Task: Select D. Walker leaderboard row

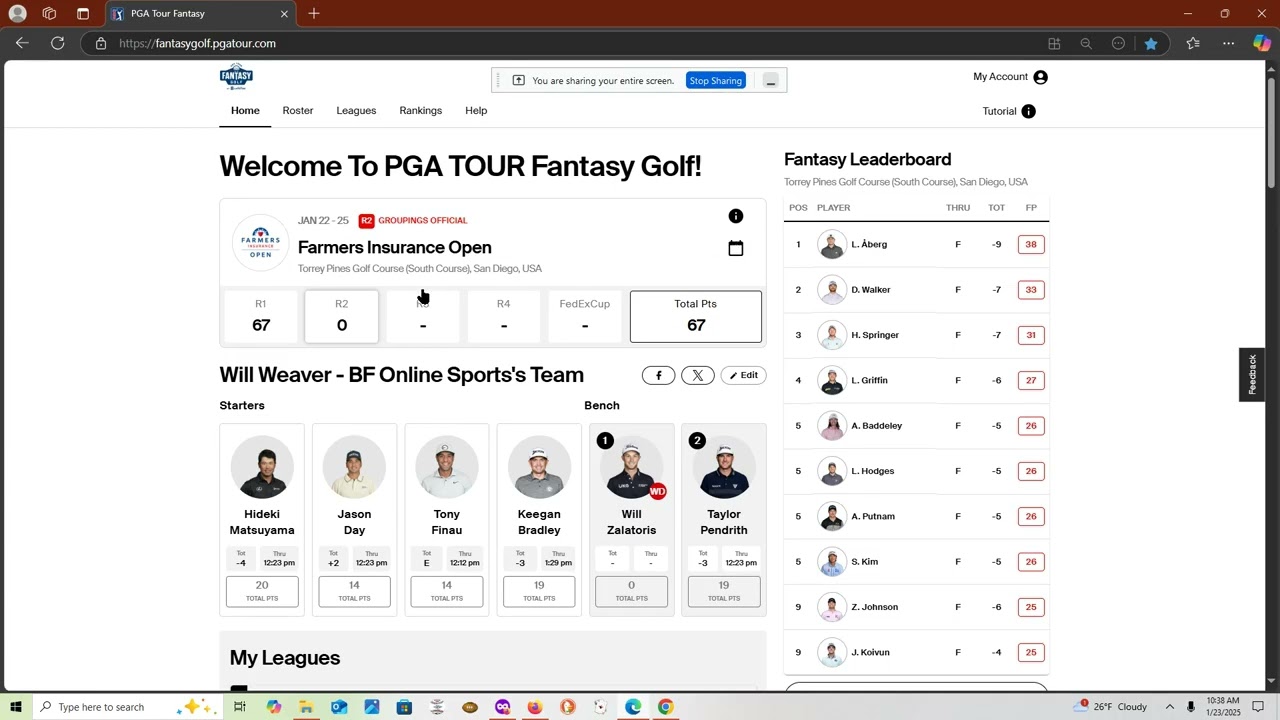Action: (x=916, y=290)
